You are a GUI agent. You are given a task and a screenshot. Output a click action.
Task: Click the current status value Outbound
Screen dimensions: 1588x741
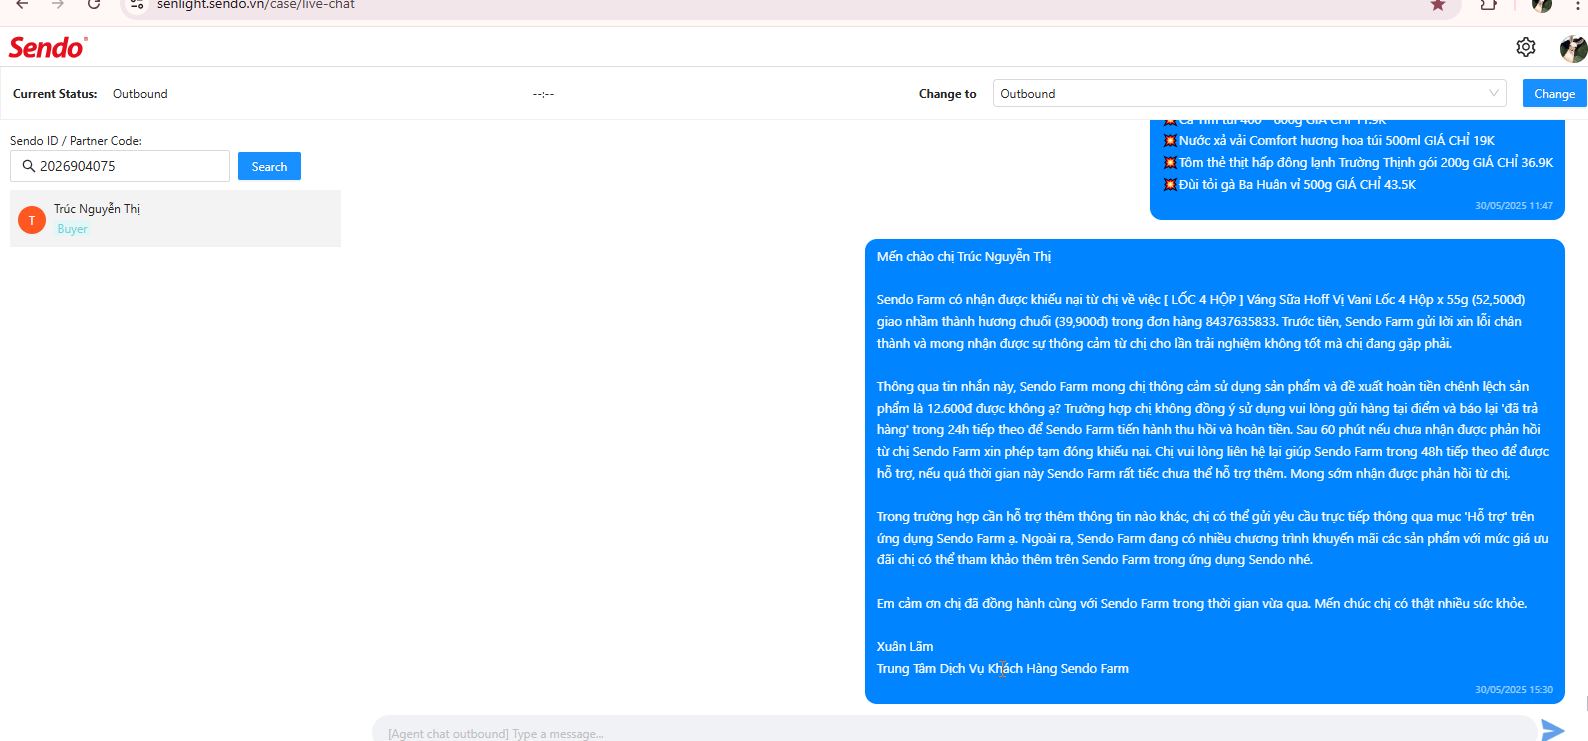[140, 94]
